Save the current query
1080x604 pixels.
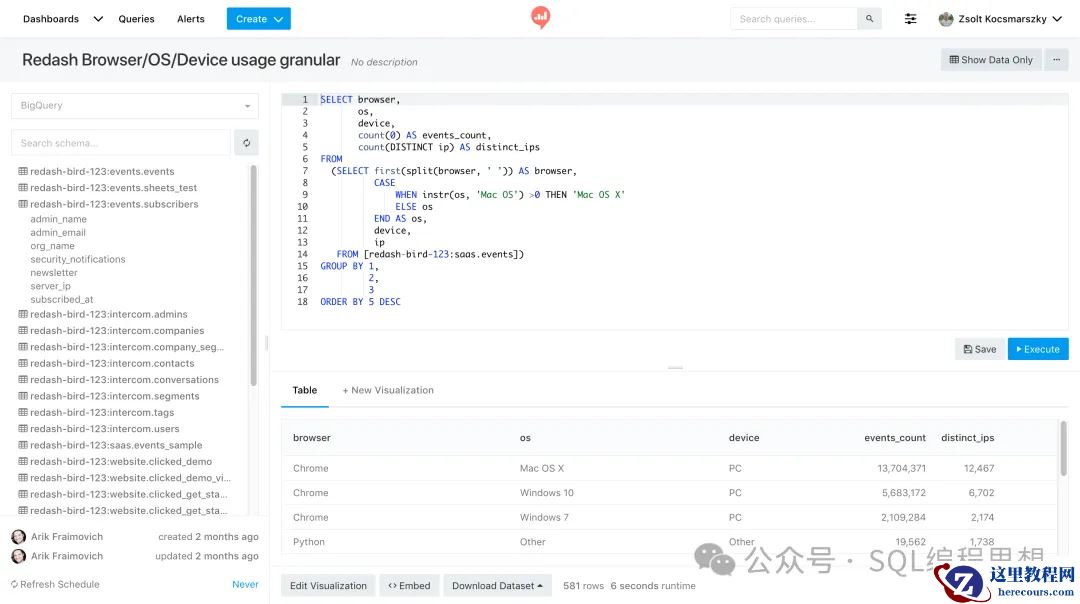(x=980, y=349)
